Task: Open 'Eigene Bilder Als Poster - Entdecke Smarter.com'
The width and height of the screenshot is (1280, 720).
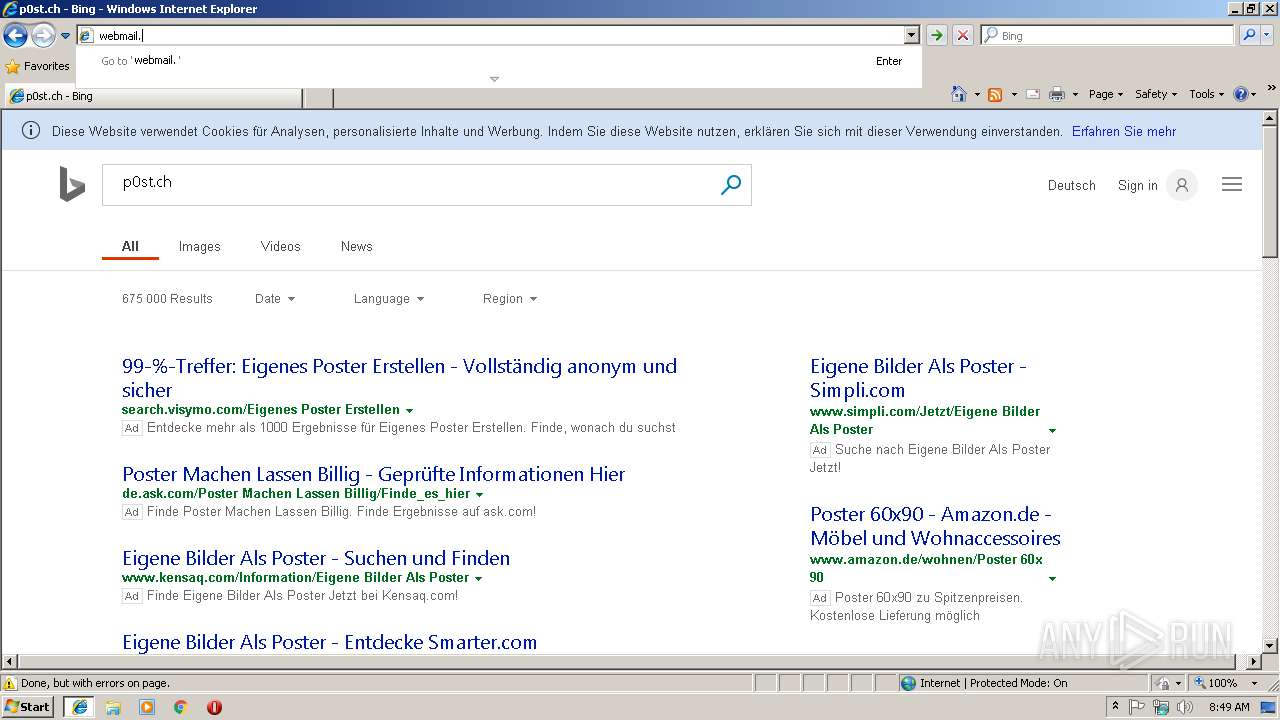Action: (x=329, y=642)
